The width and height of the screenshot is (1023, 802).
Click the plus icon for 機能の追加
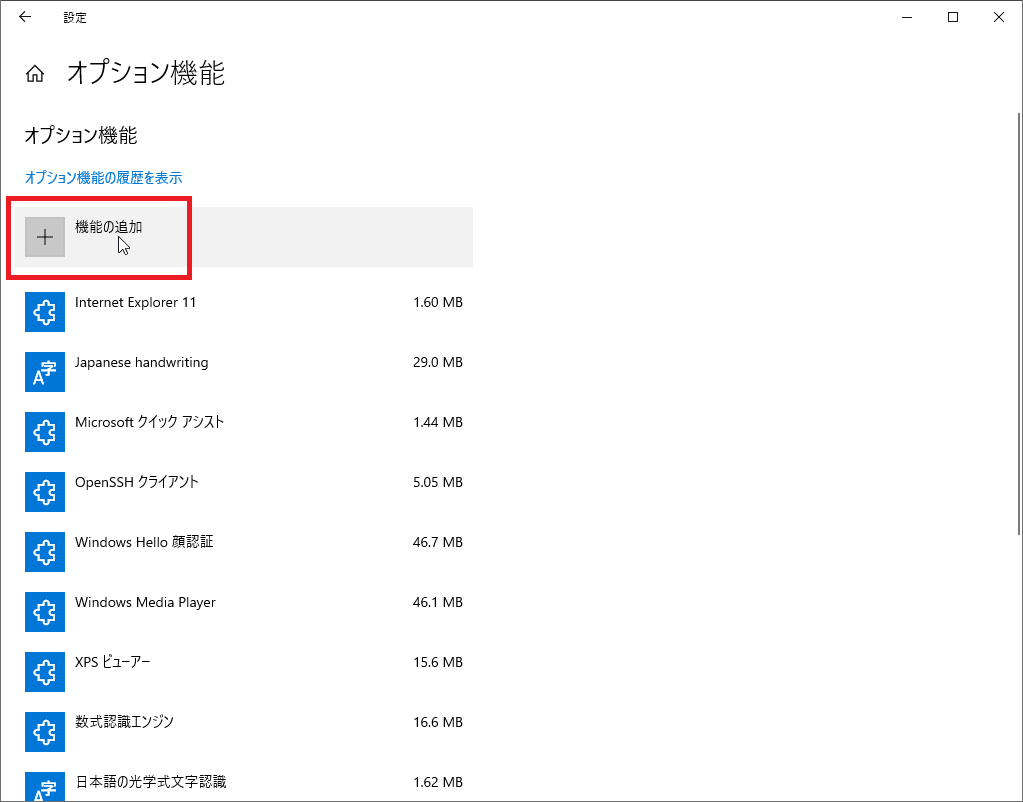coord(45,237)
